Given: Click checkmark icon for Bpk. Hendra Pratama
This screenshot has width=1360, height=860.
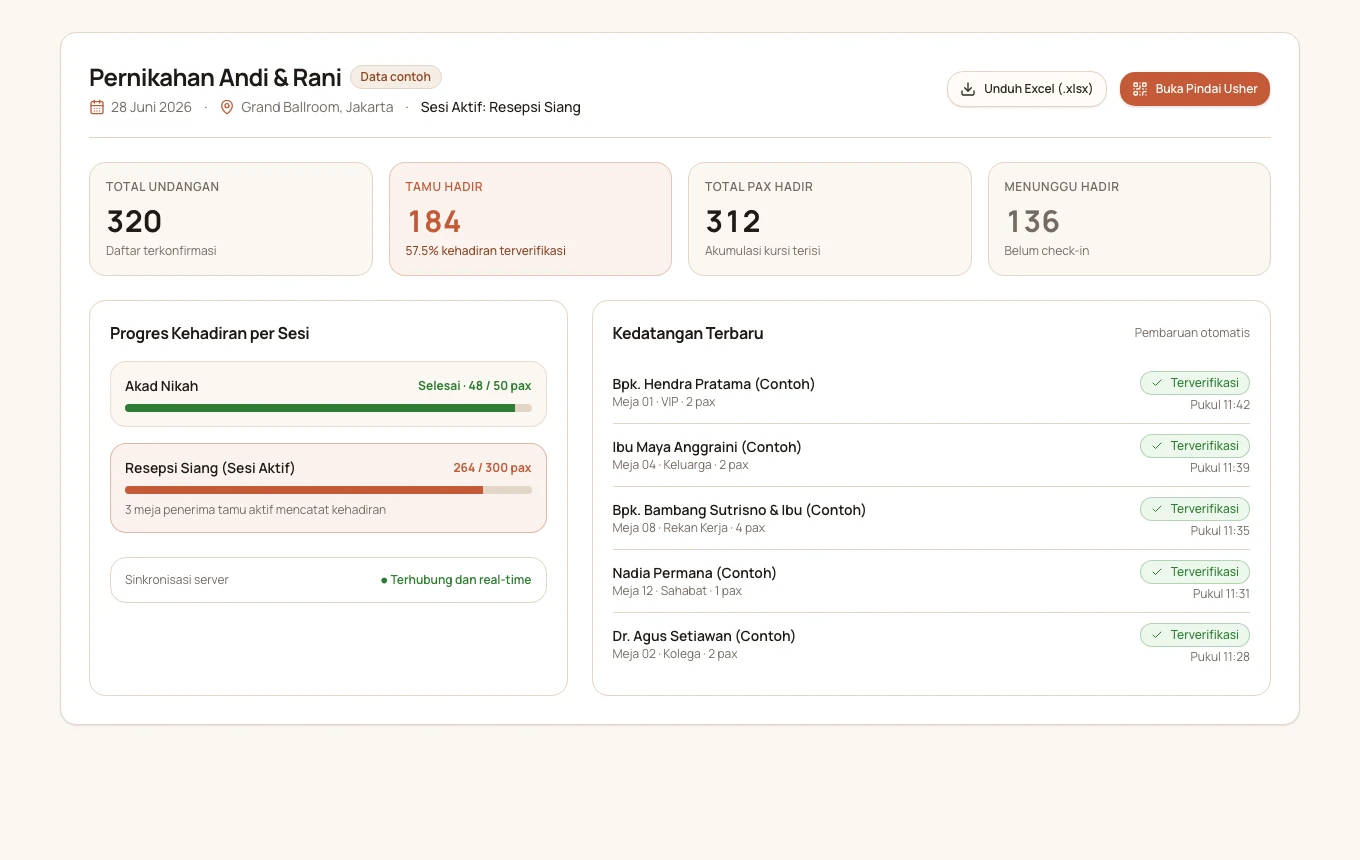Looking at the screenshot, I should click(x=1157, y=383).
